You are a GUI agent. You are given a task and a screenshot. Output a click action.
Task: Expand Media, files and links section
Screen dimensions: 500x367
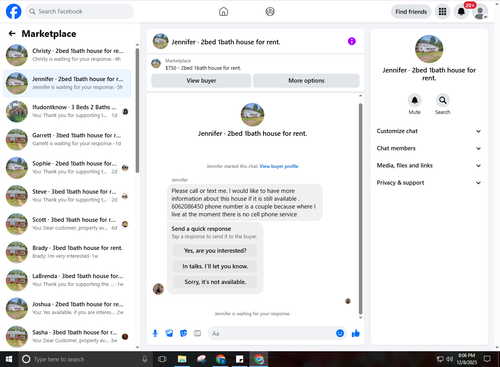click(x=429, y=165)
